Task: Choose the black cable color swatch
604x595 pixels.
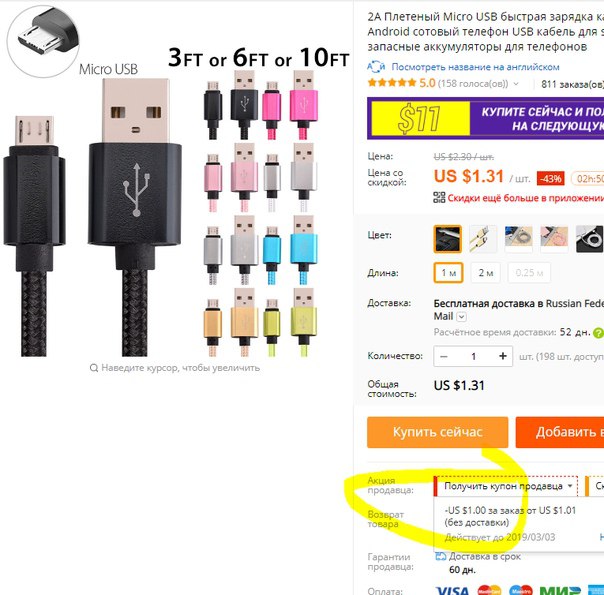Action: click(x=448, y=239)
